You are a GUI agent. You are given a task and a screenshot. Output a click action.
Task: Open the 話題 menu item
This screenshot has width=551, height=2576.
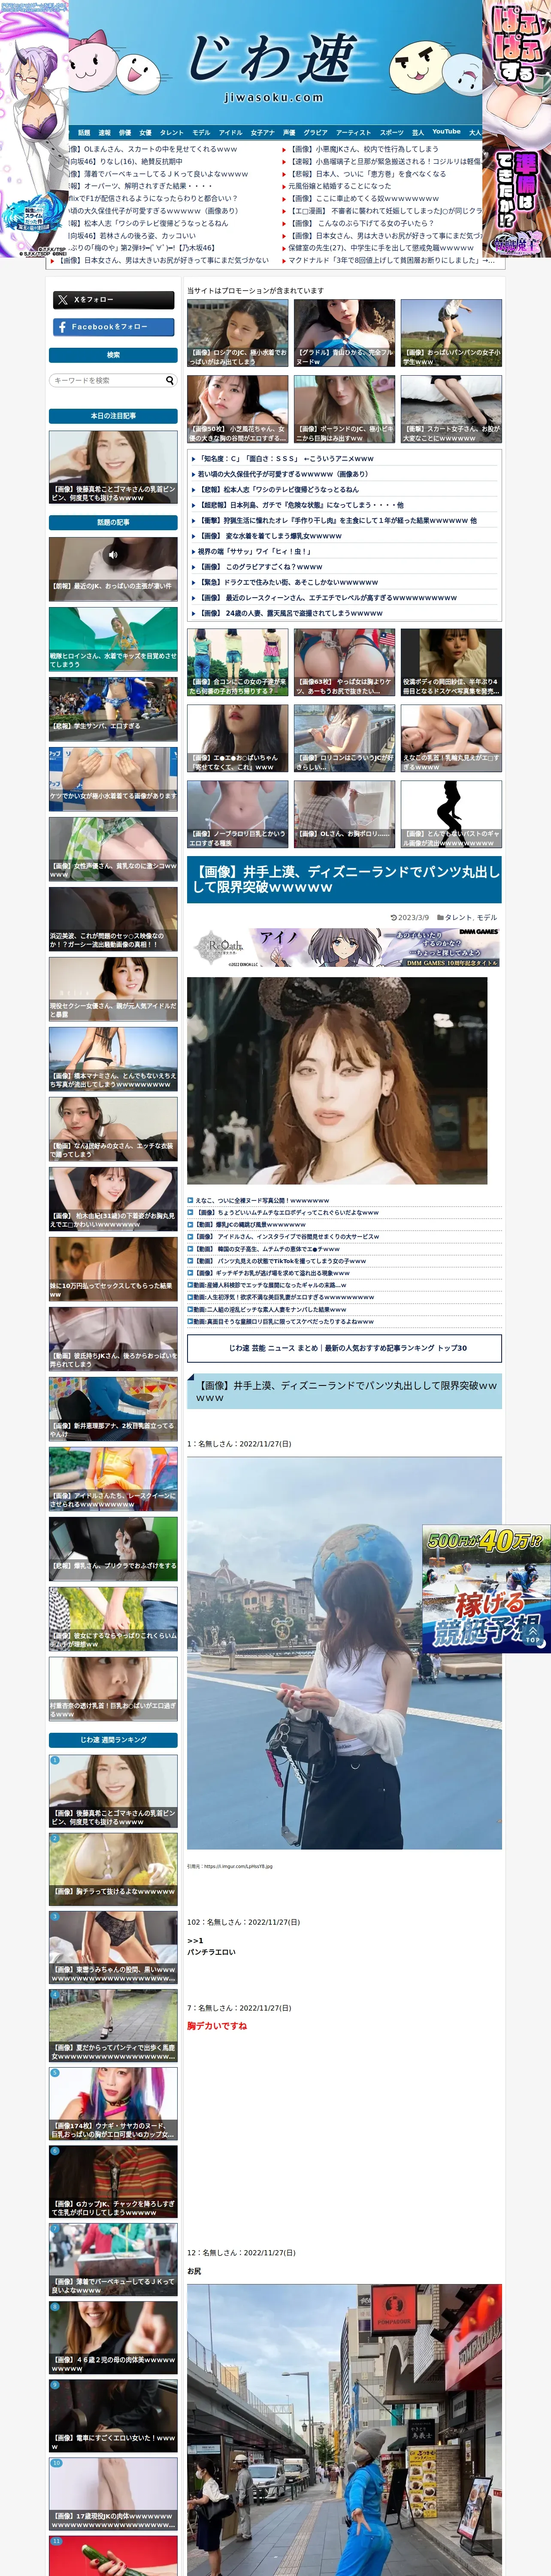pos(84,132)
